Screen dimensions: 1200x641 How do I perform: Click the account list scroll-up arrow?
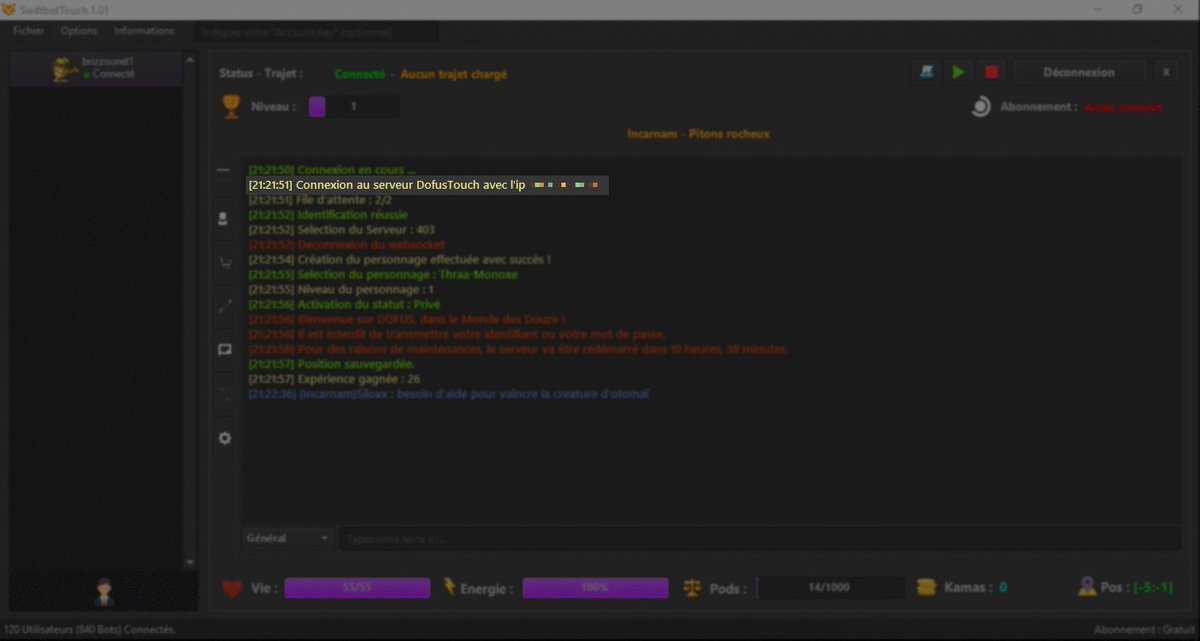click(x=189, y=60)
